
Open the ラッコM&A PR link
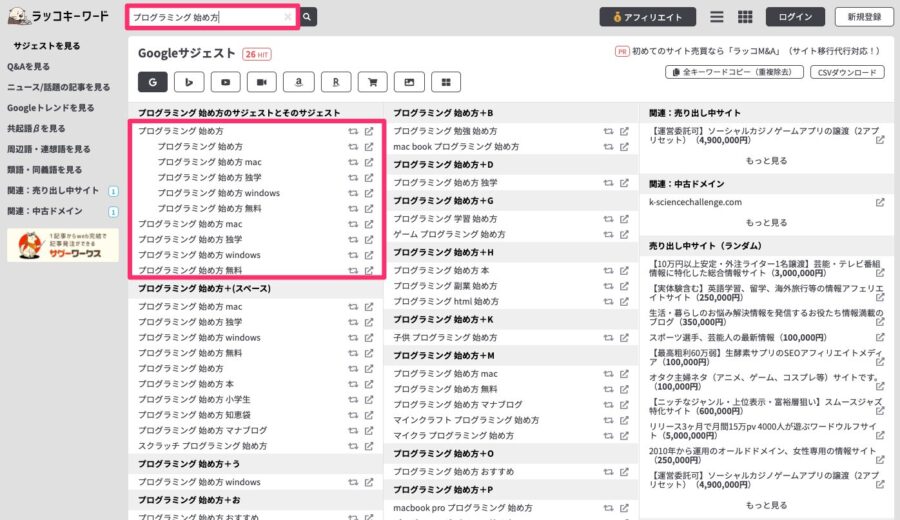point(755,51)
